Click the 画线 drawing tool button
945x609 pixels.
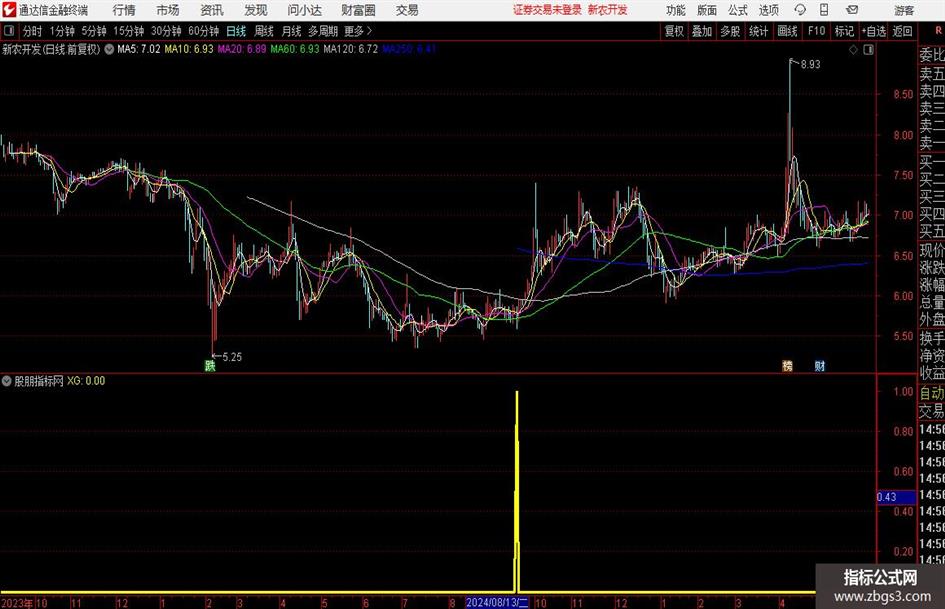[x=787, y=31]
